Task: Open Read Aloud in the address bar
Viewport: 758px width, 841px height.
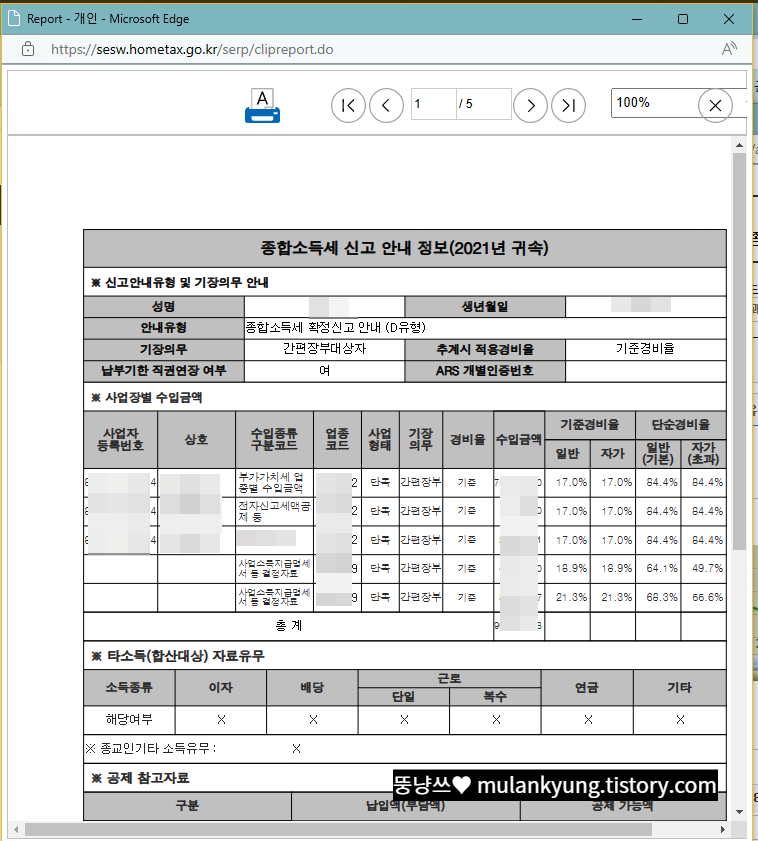Action: tap(728, 49)
